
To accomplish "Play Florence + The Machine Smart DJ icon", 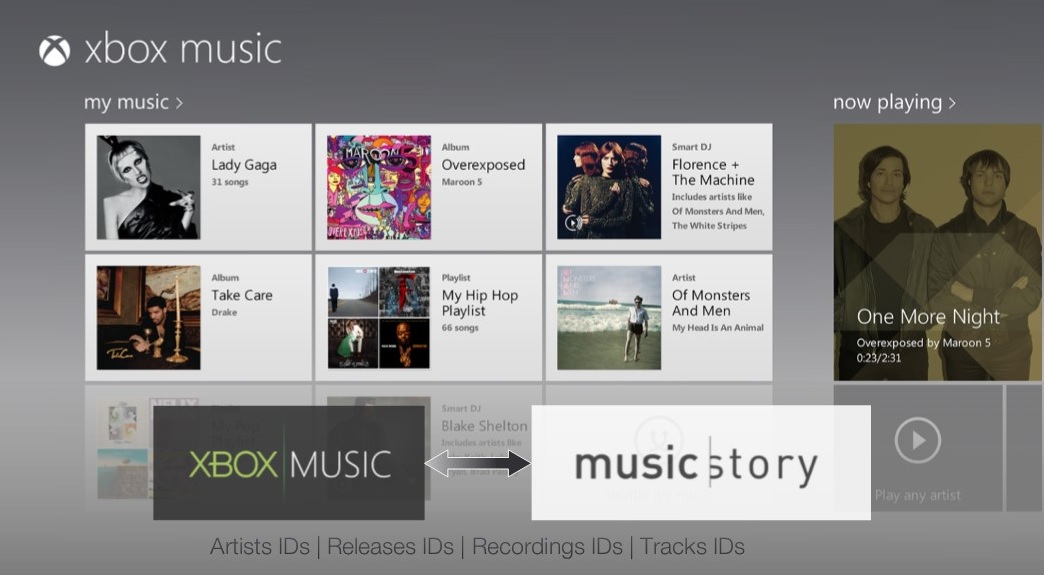I will 573,223.
